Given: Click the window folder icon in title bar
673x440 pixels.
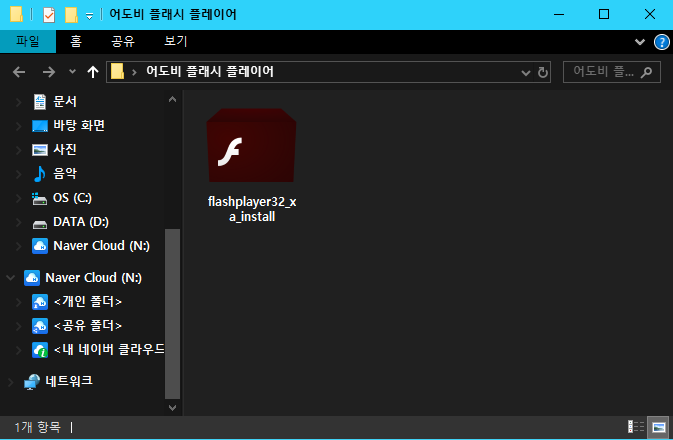Looking at the screenshot, I should tap(16, 14).
